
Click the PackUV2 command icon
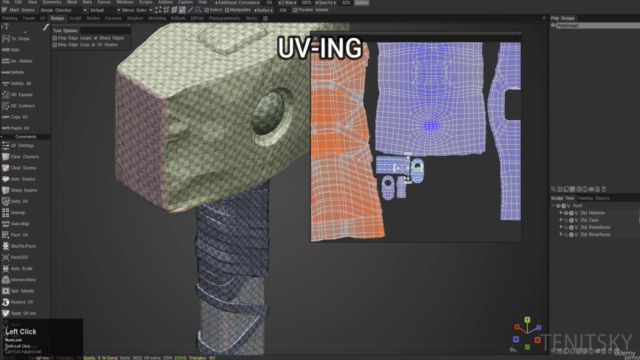(x=5, y=258)
